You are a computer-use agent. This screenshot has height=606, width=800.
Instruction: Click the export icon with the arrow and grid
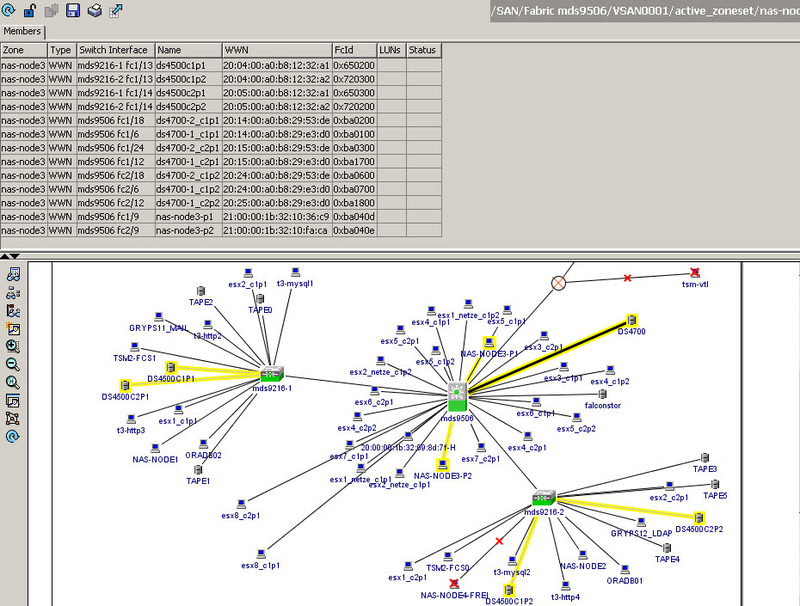click(116, 11)
